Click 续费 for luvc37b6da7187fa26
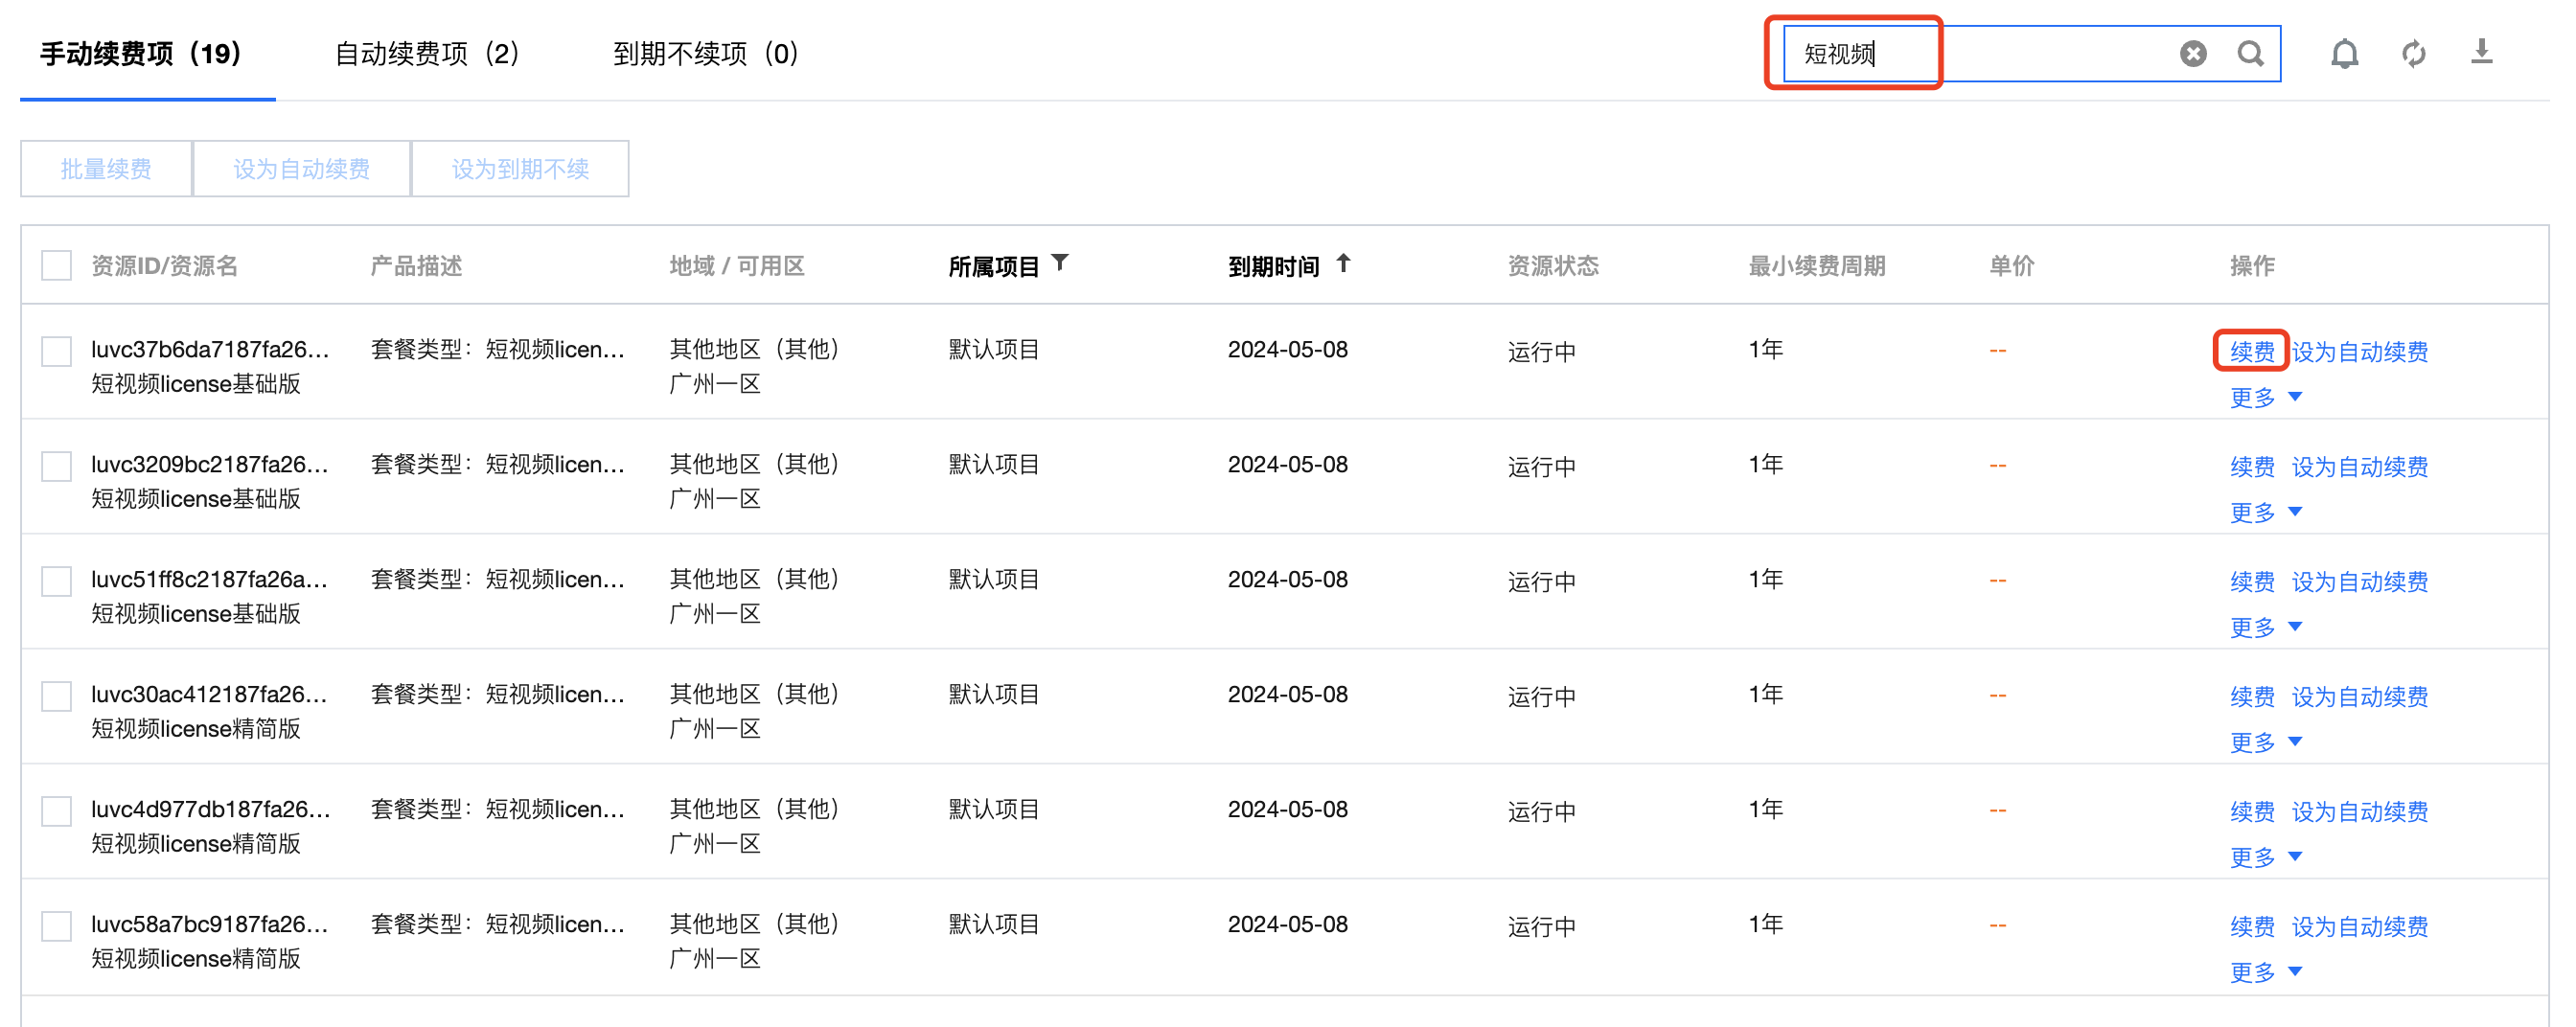This screenshot has width=2576, height=1027. (x=2252, y=352)
